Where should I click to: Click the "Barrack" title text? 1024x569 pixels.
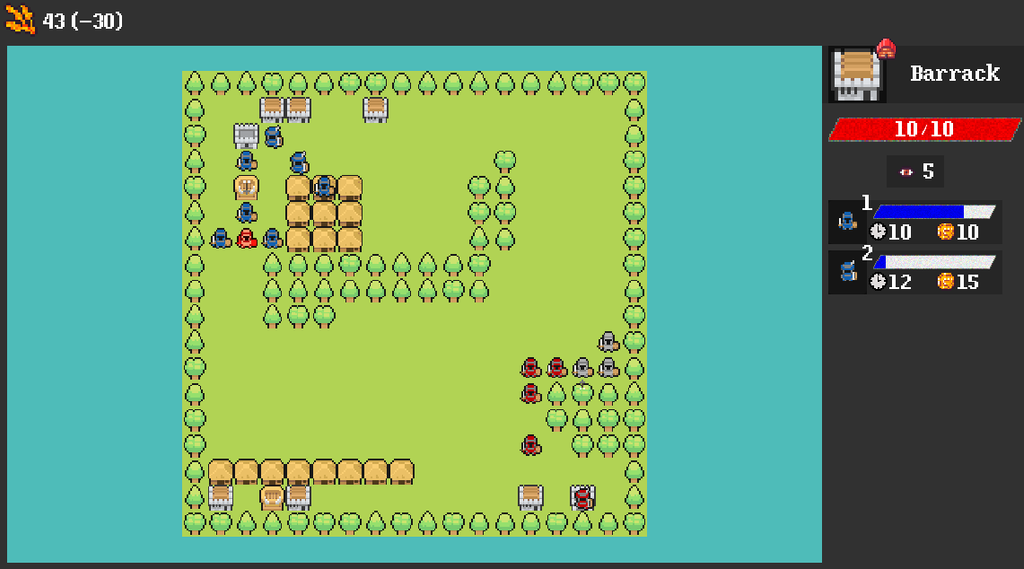coord(955,73)
